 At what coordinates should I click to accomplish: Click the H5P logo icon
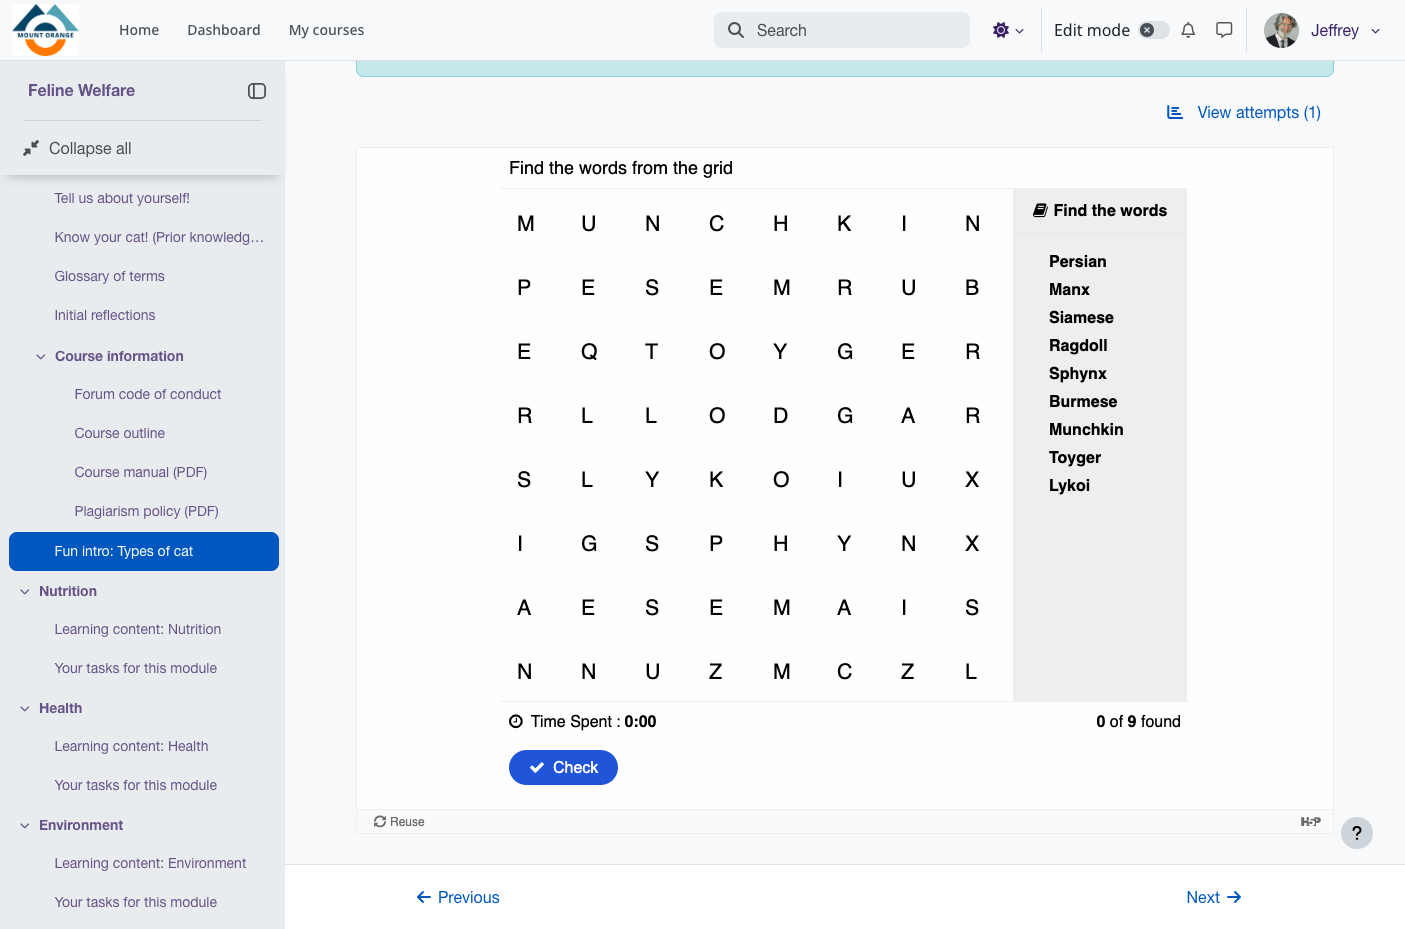(x=1310, y=822)
